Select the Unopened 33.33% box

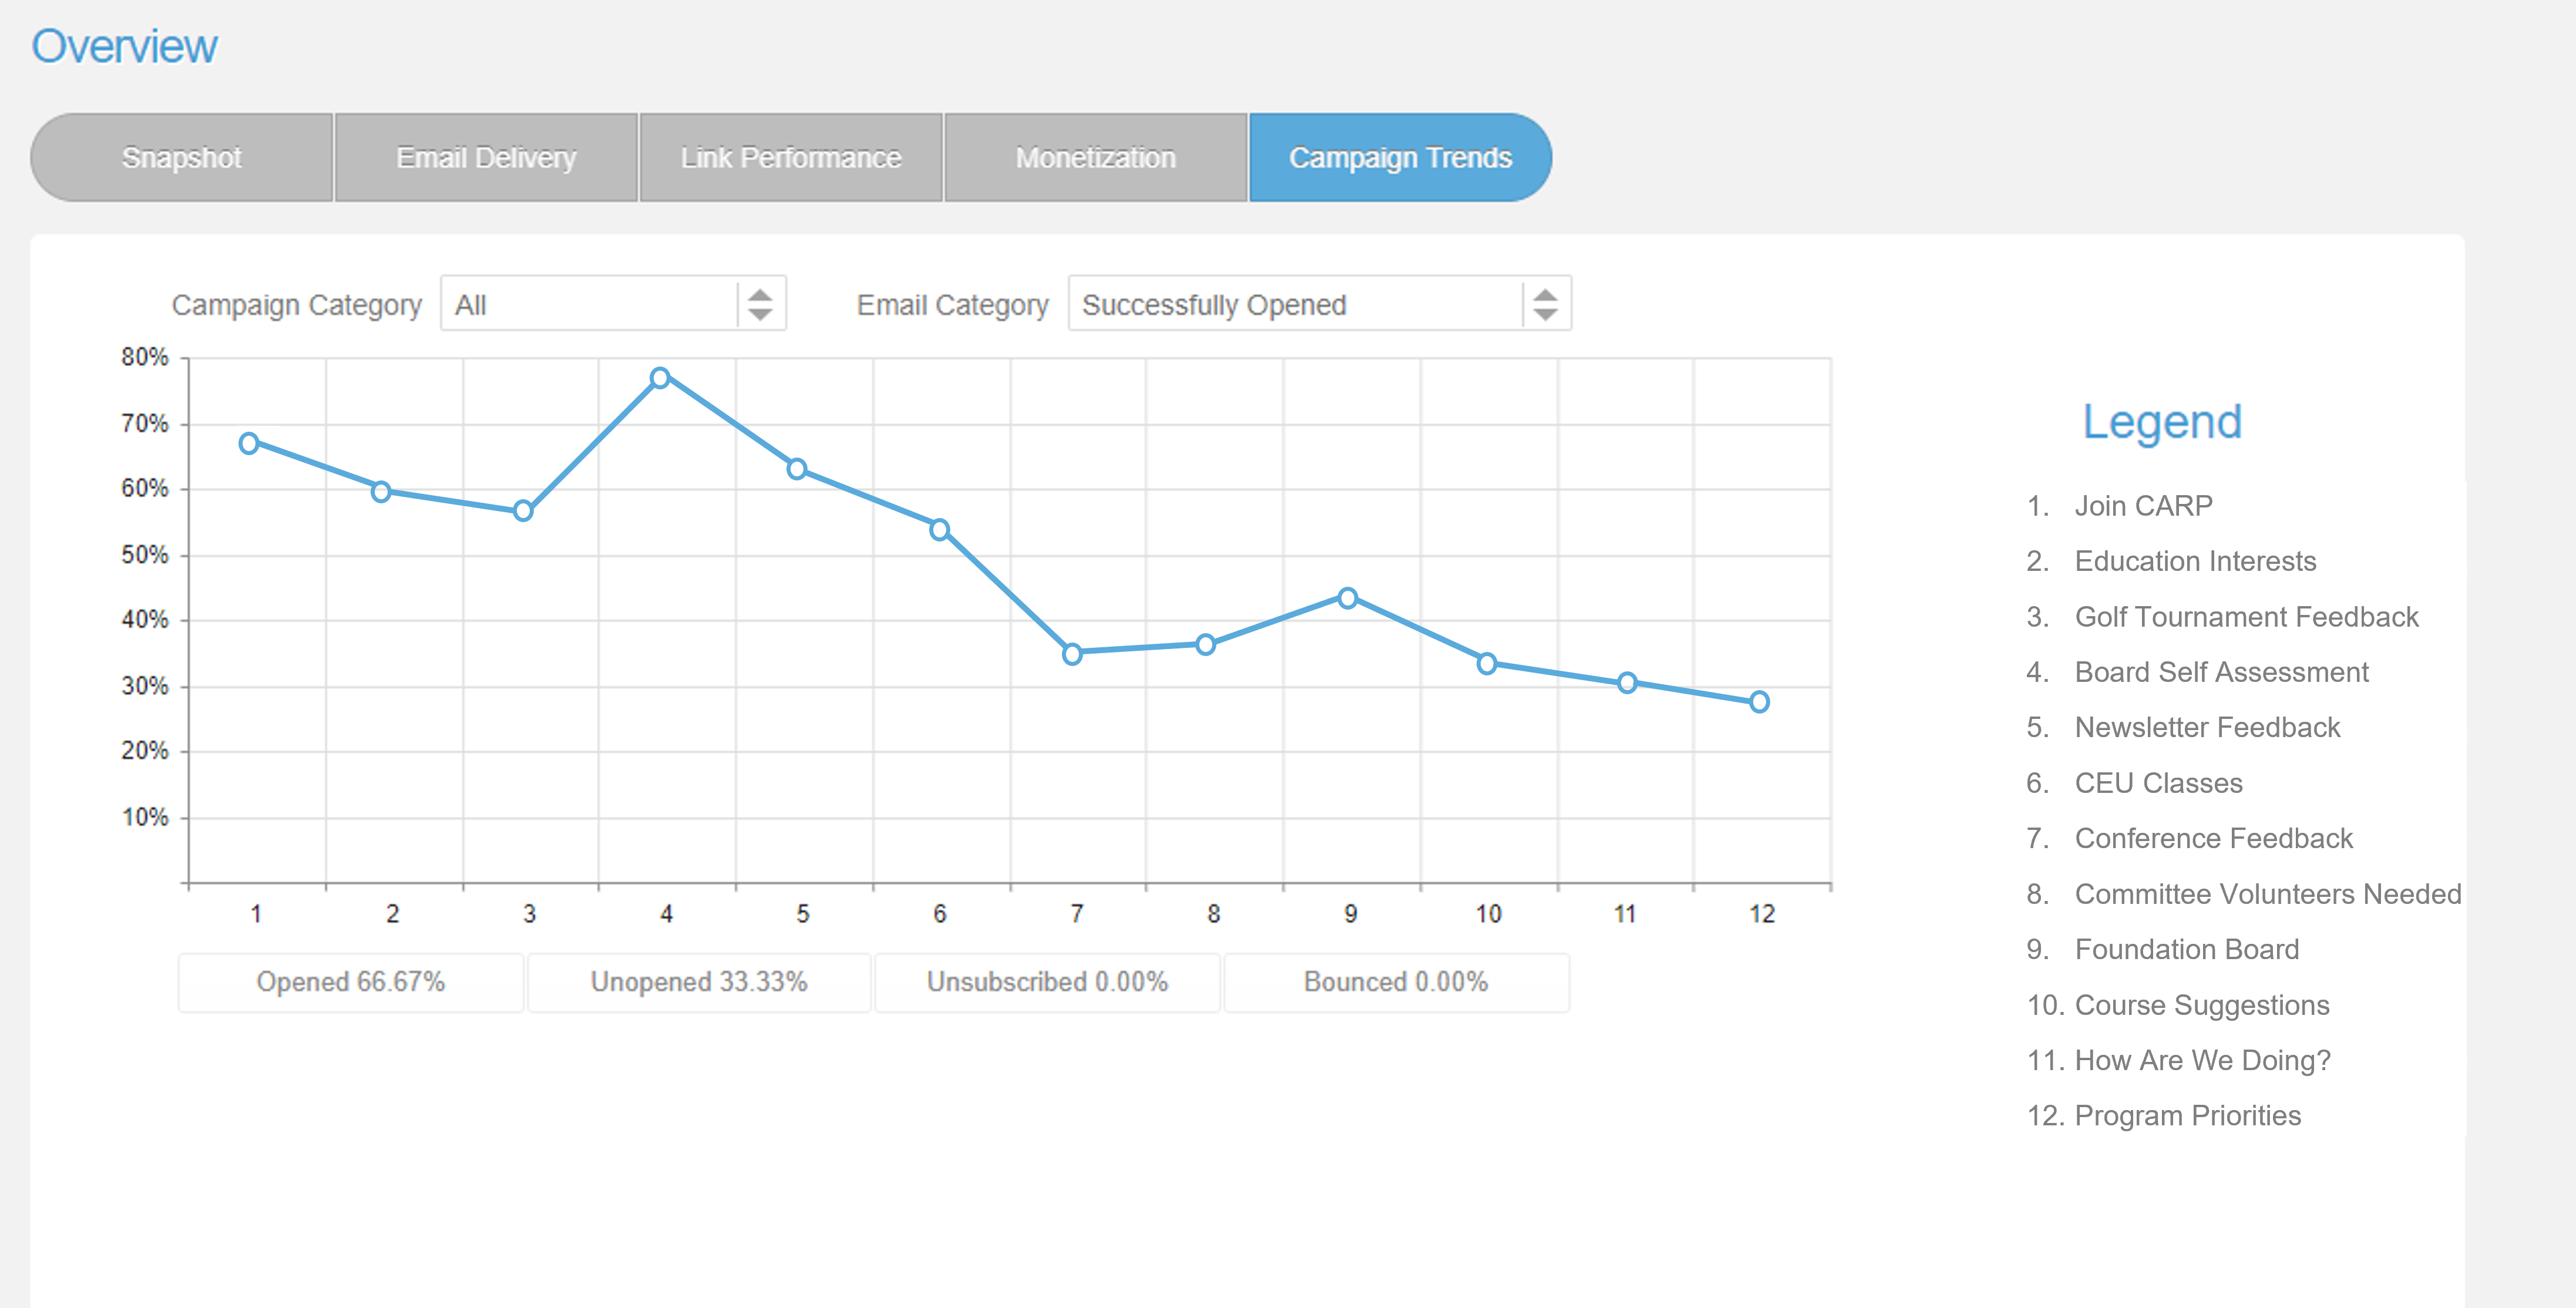coord(699,982)
